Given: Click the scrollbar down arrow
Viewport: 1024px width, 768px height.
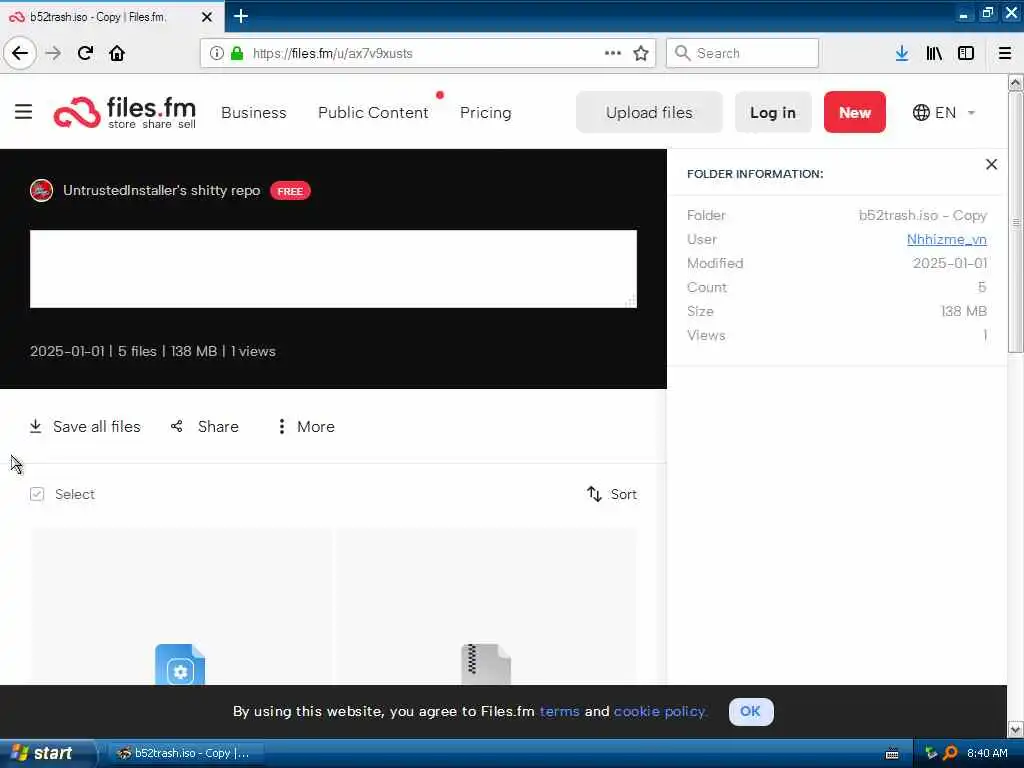Looking at the screenshot, I should (1015, 729).
